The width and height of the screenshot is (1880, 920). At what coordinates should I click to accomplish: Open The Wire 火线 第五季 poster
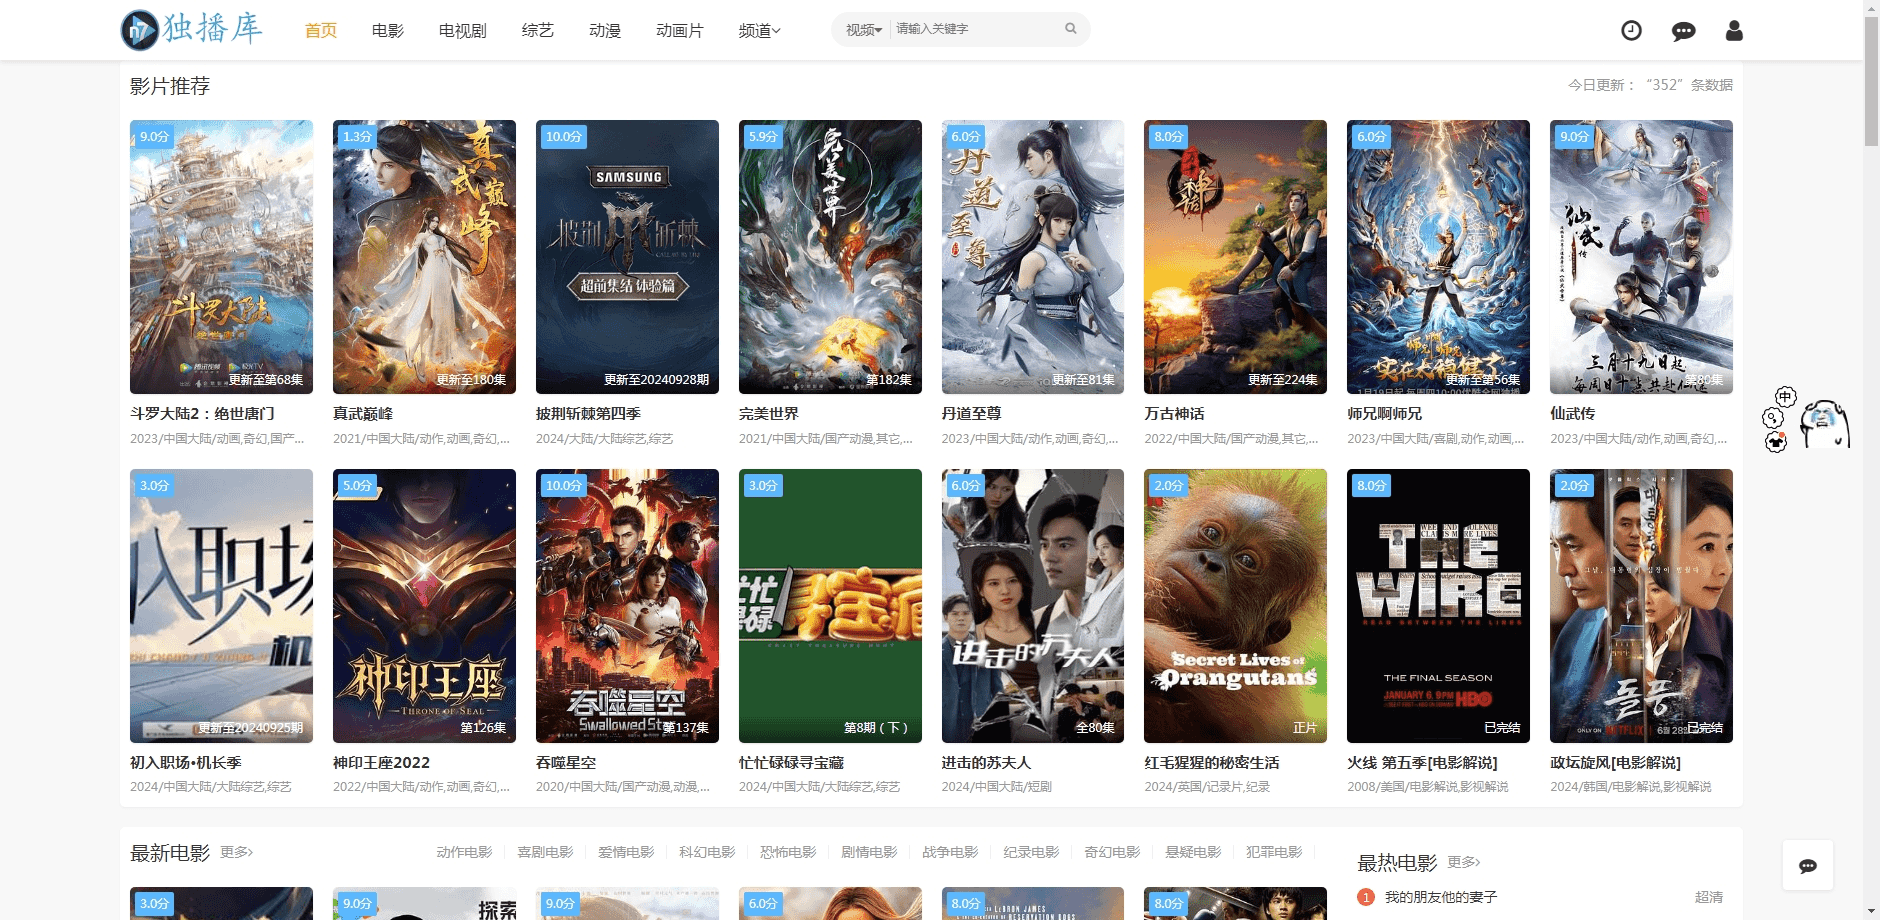1439,606
